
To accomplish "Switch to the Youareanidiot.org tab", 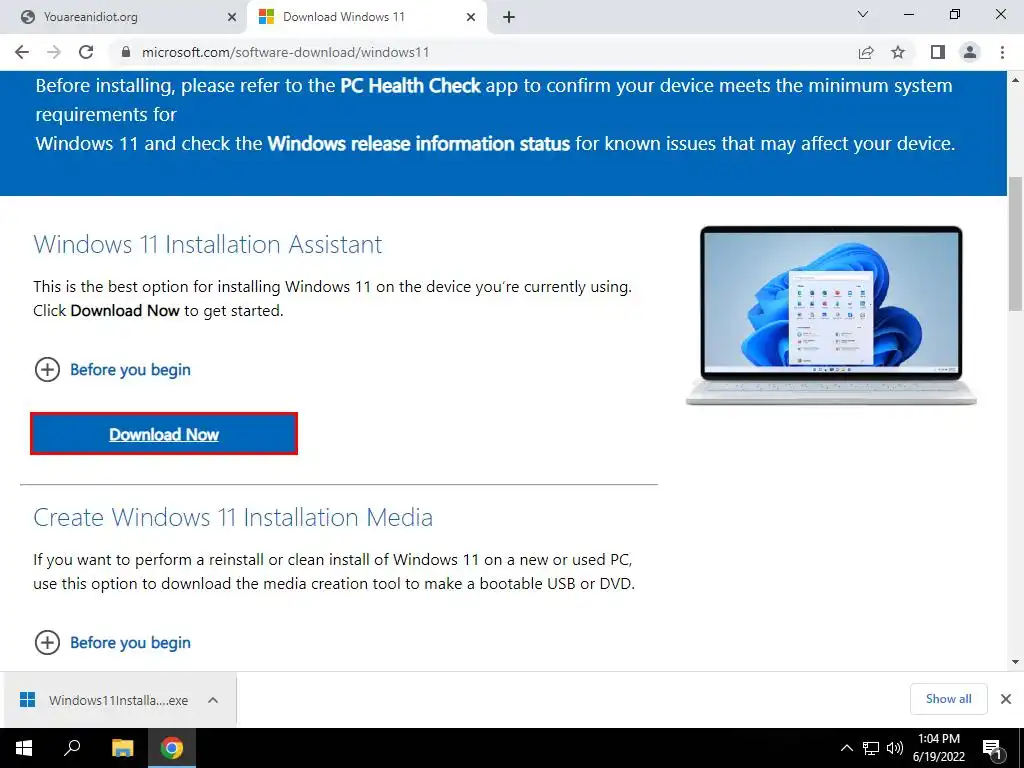I will tap(124, 17).
